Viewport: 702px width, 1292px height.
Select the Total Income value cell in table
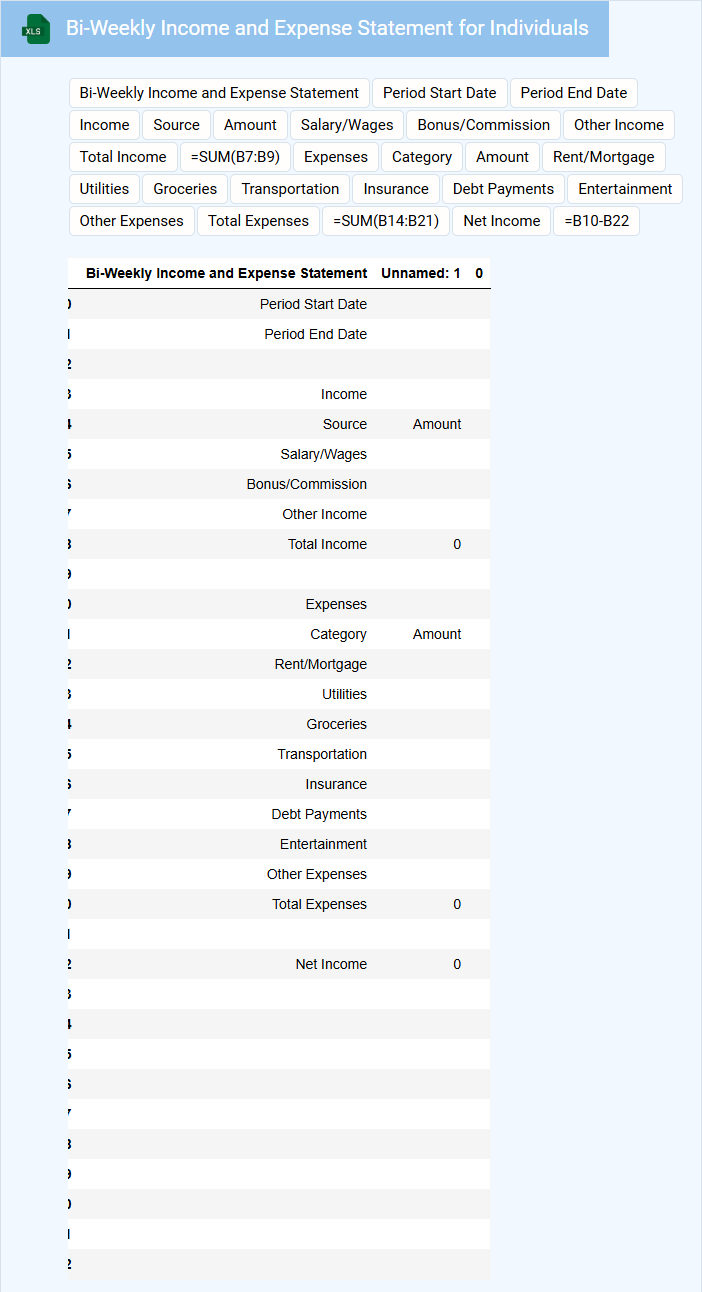(x=457, y=544)
